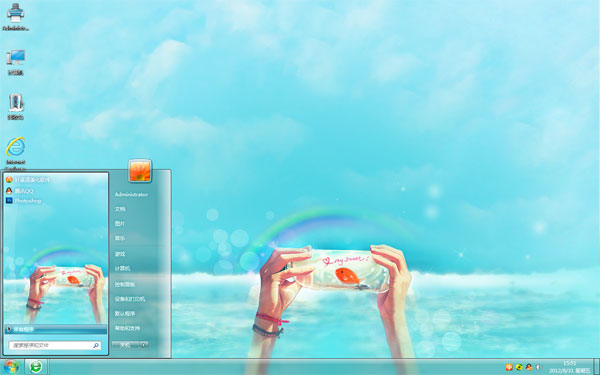
Task: Click the Start menu search box
Action: [55, 345]
